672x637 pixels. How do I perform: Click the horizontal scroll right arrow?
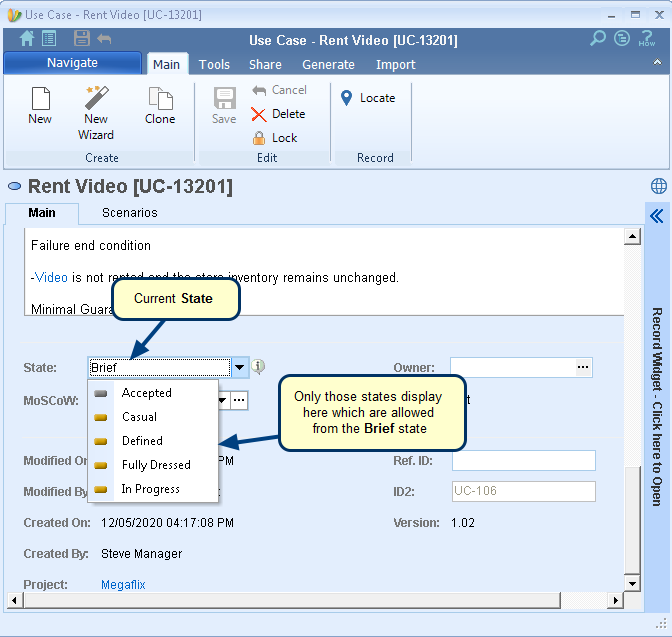point(615,600)
